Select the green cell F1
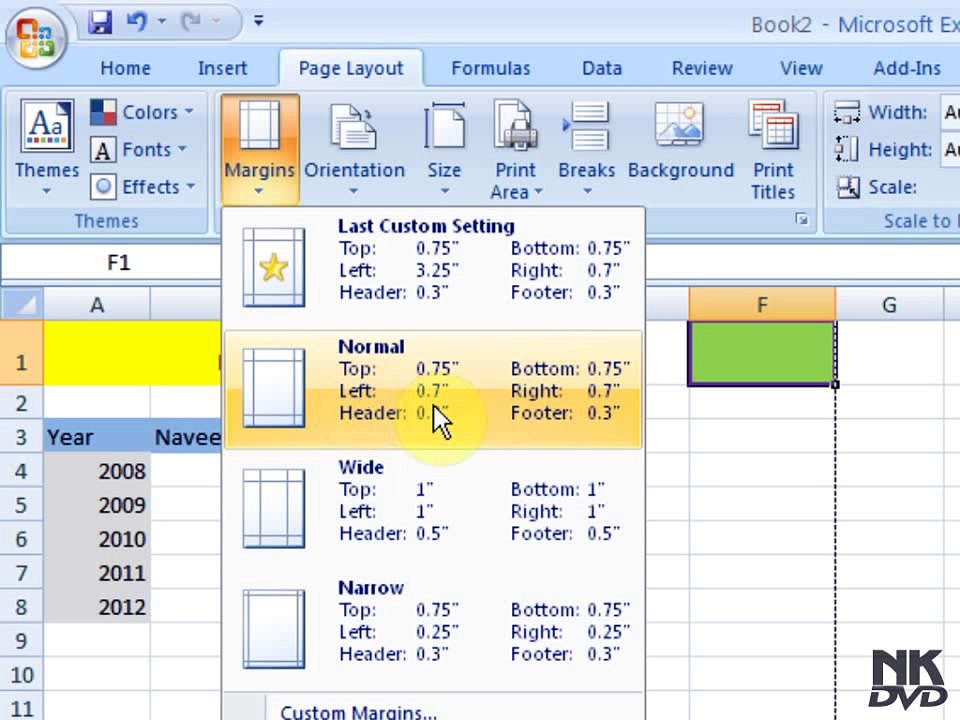This screenshot has height=720, width=960. pos(762,353)
